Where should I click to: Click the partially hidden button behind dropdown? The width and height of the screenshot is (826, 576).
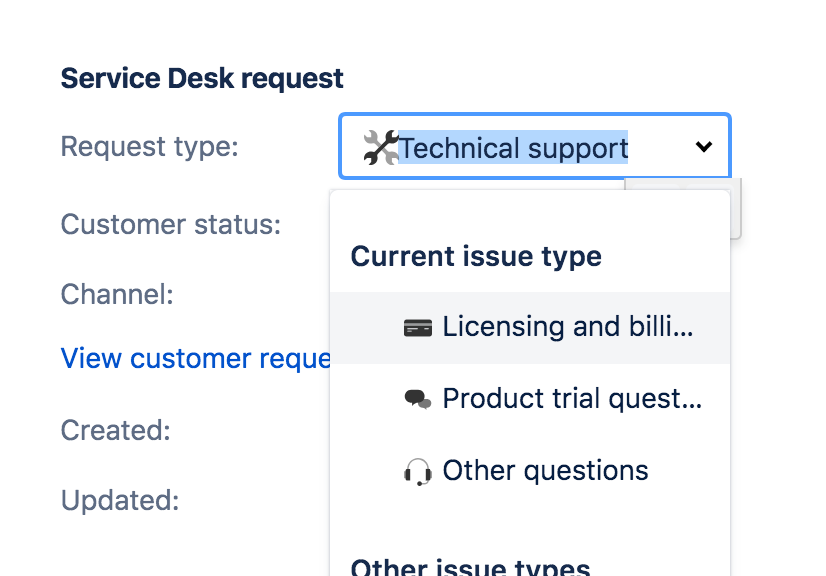coord(735,210)
